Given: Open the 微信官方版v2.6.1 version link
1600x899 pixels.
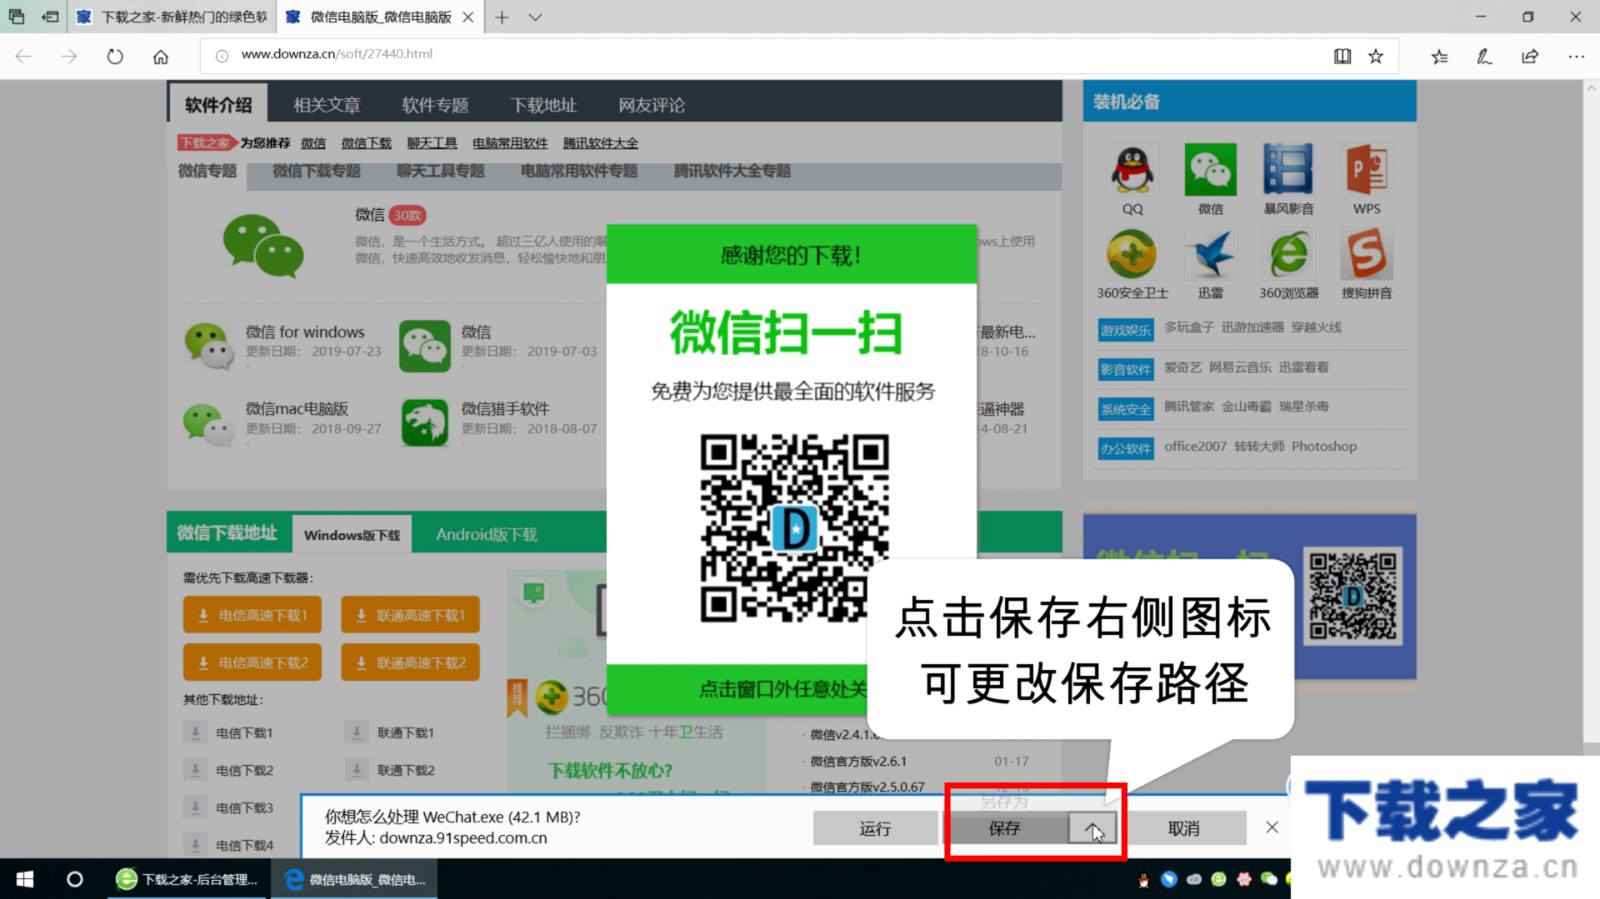Looking at the screenshot, I should click(x=858, y=761).
